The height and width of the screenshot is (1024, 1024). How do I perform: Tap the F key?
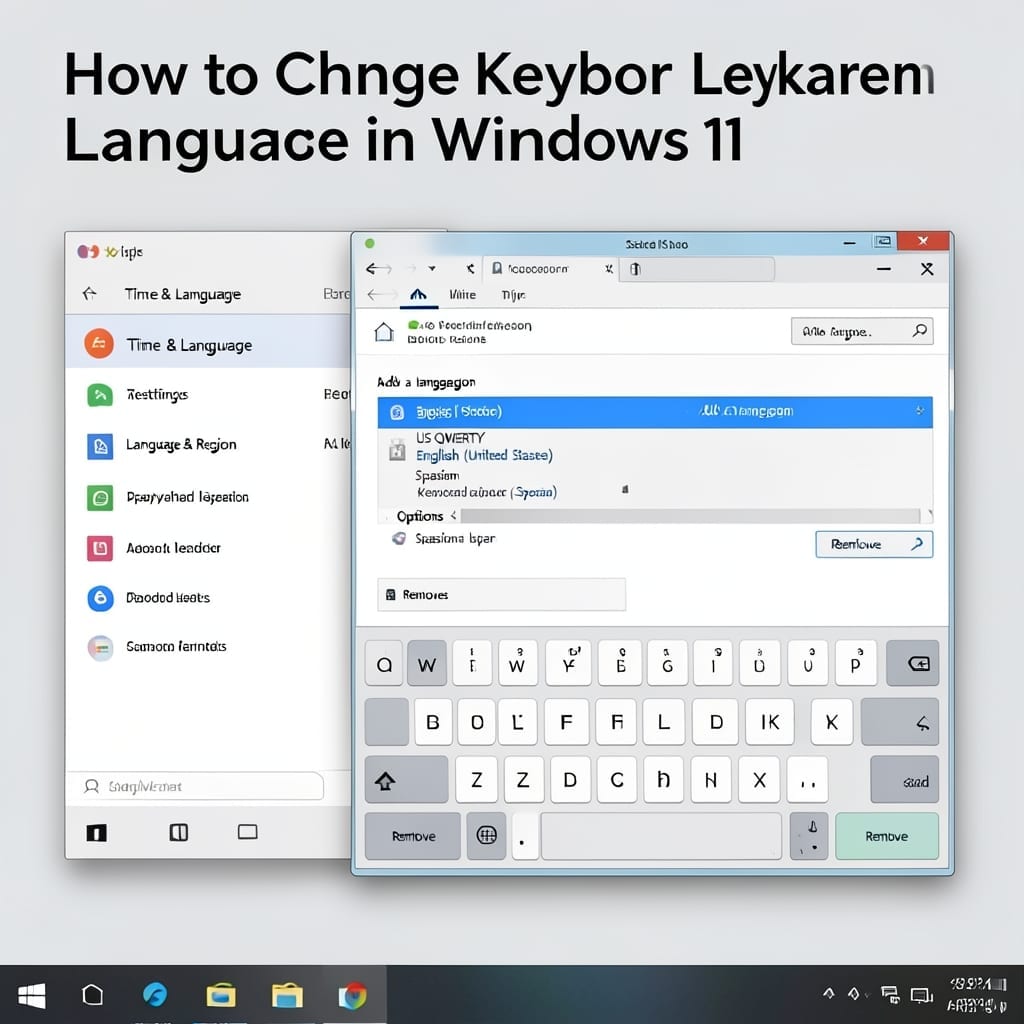point(566,722)
